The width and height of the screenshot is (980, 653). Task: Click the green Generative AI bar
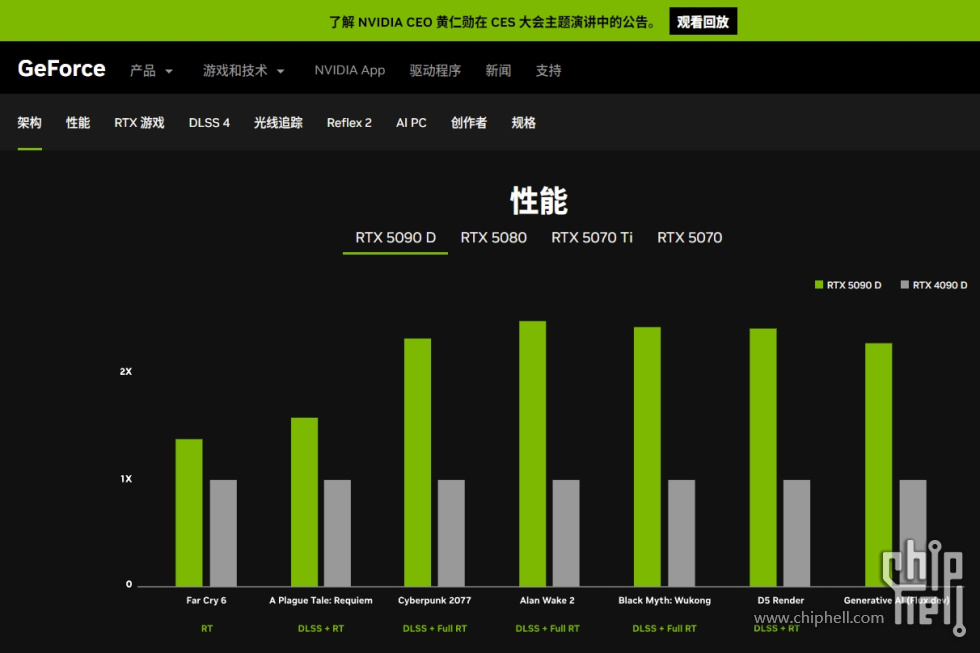point(879,465)
